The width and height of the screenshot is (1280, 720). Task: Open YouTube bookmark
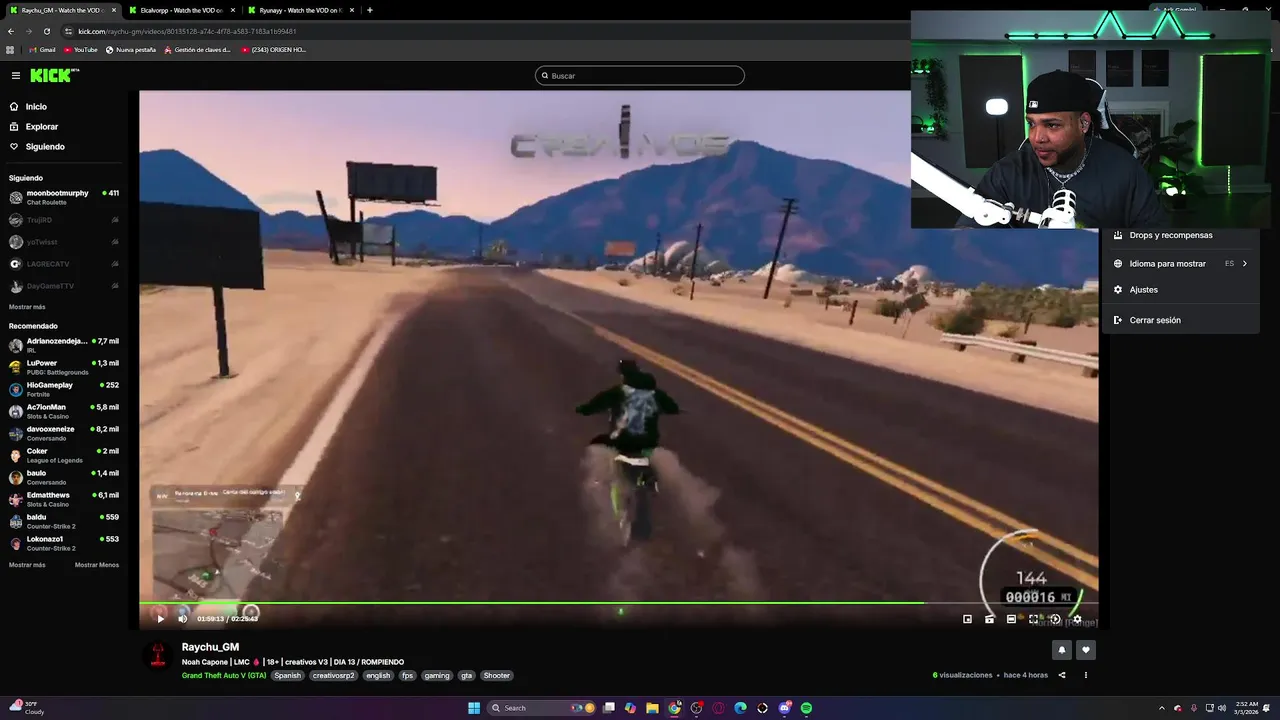pos(81,50)
